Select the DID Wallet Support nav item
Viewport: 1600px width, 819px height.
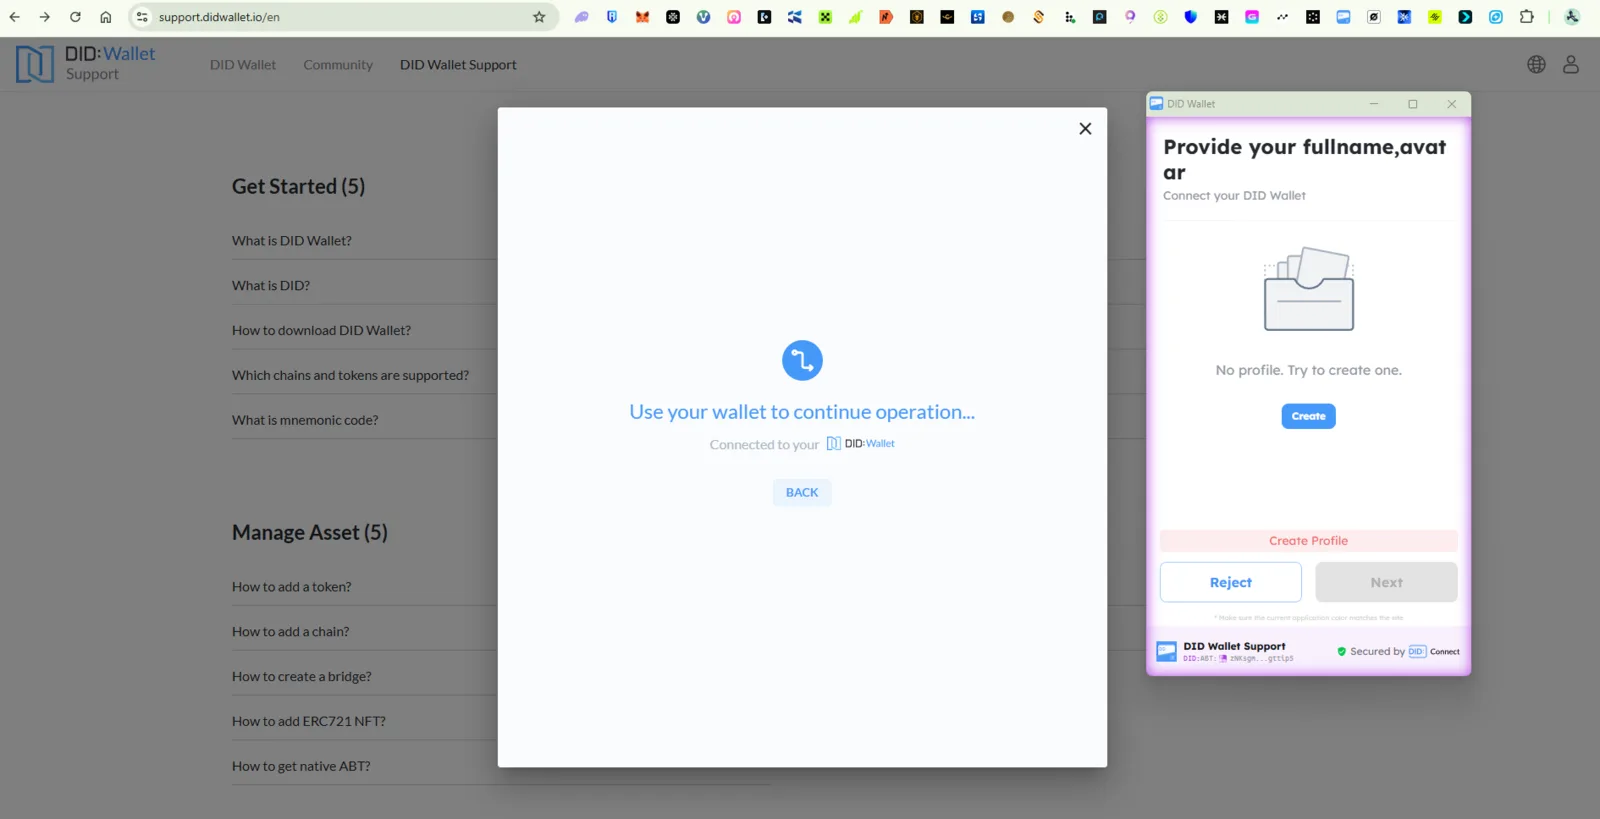(458, 65)
